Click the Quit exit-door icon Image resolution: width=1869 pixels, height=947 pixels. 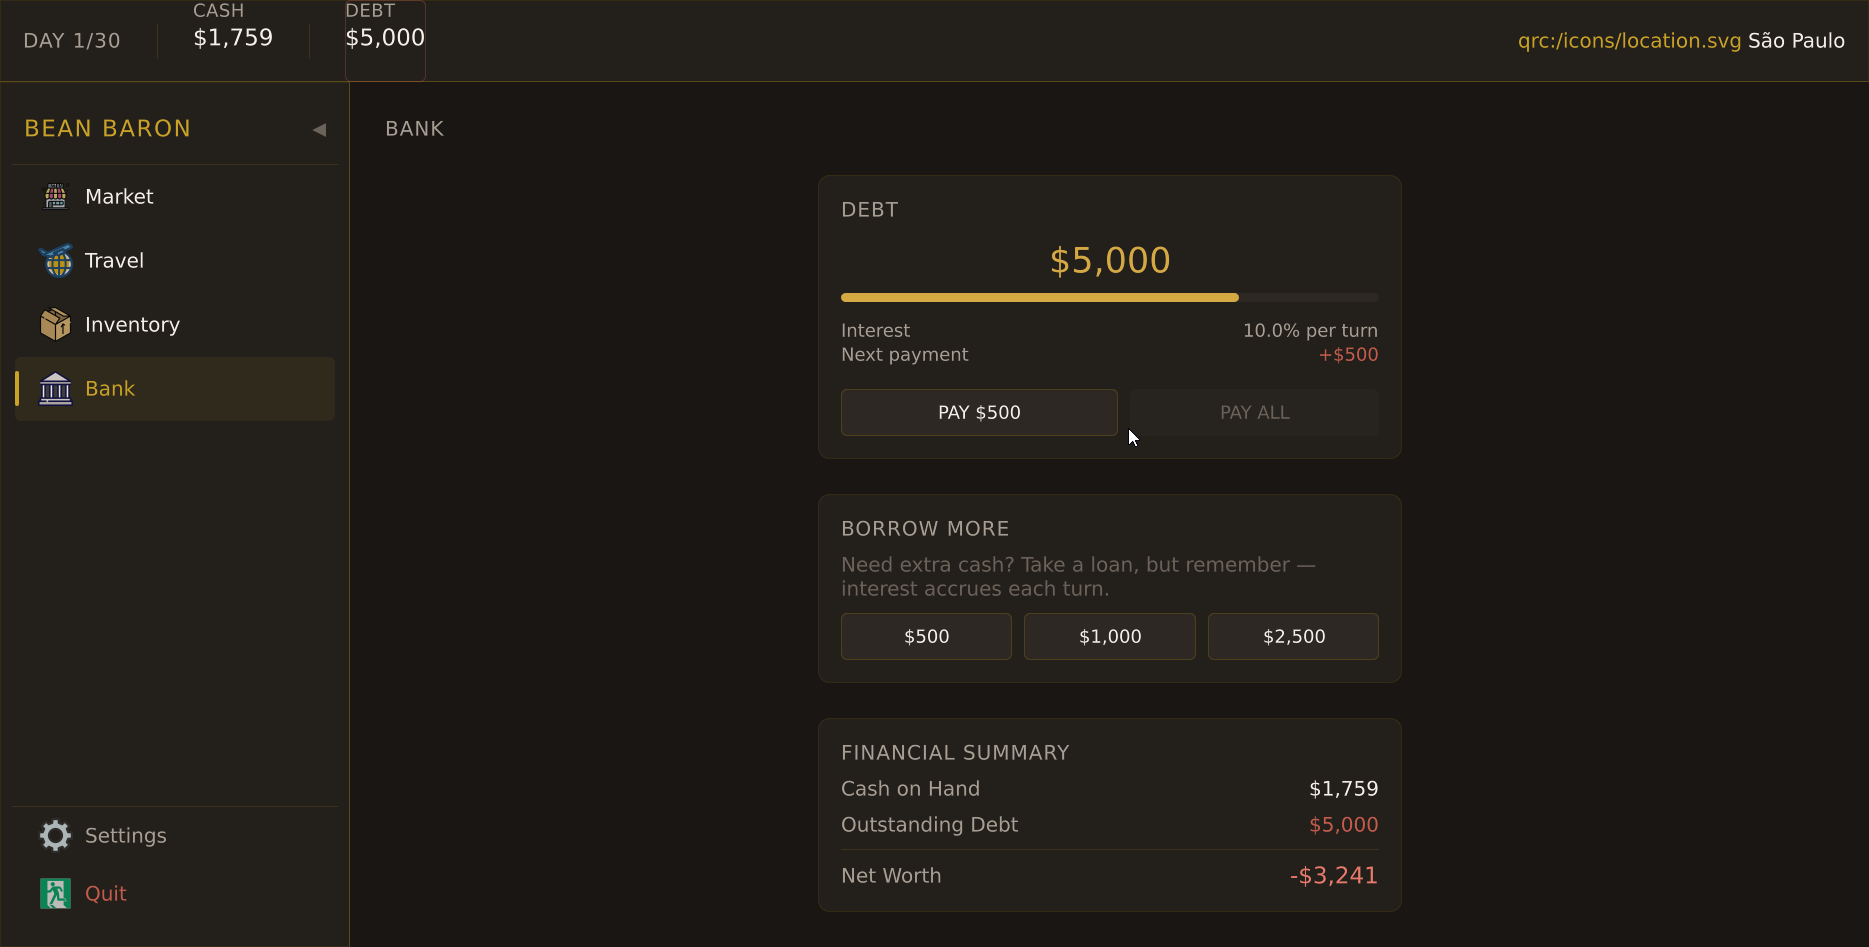(x=56, y=894)
